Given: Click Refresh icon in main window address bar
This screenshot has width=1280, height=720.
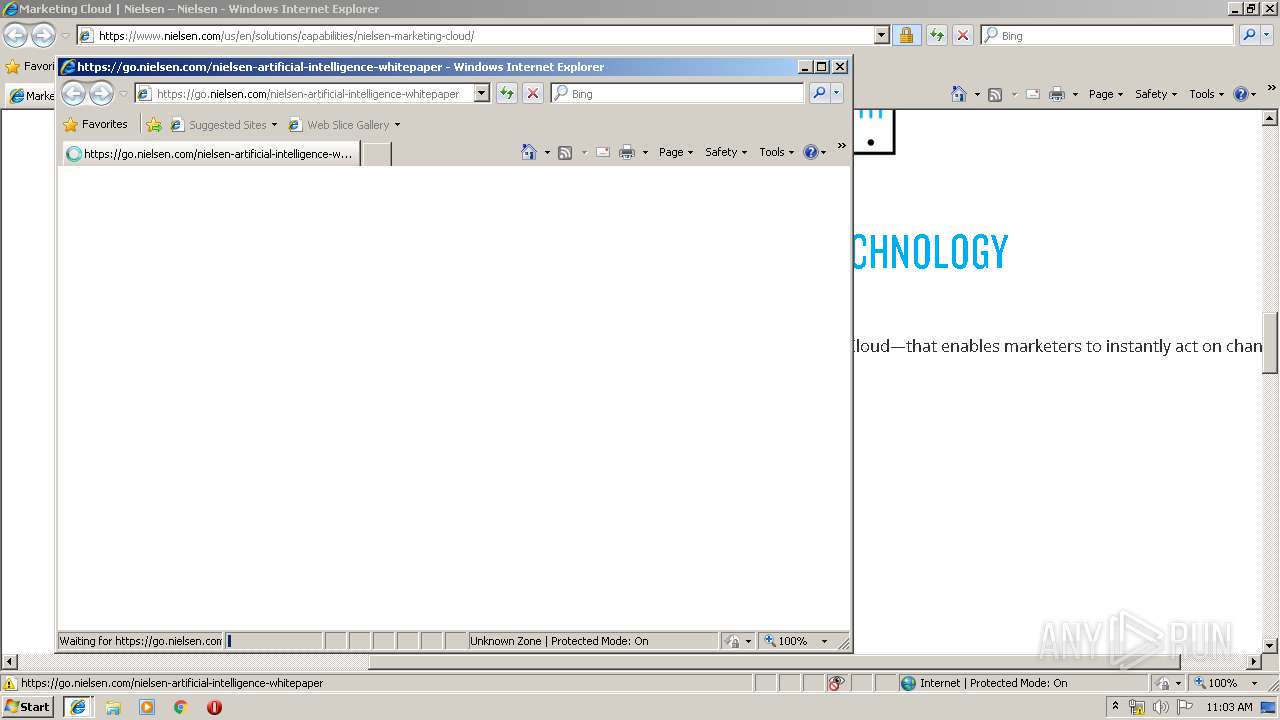Looking at the screenshot, I should 937,35.
